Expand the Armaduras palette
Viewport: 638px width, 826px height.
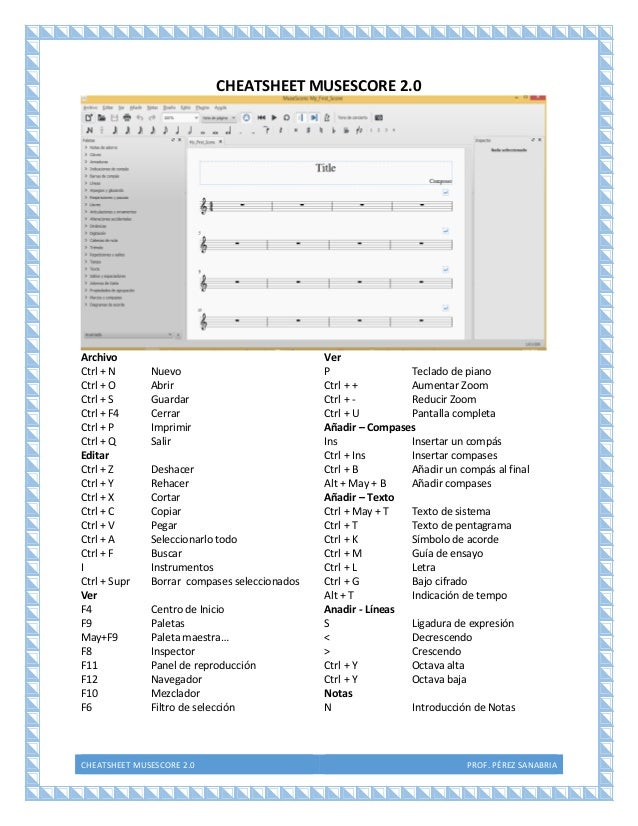click(98, 162)
